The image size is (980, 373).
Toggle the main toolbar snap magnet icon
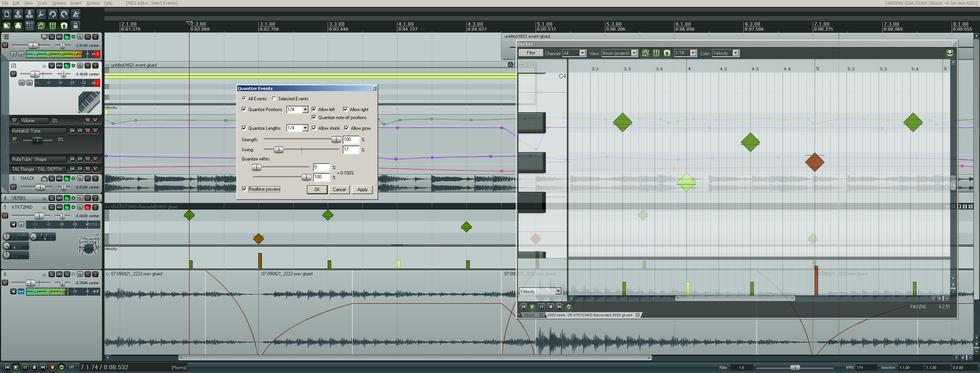[64, 26]
